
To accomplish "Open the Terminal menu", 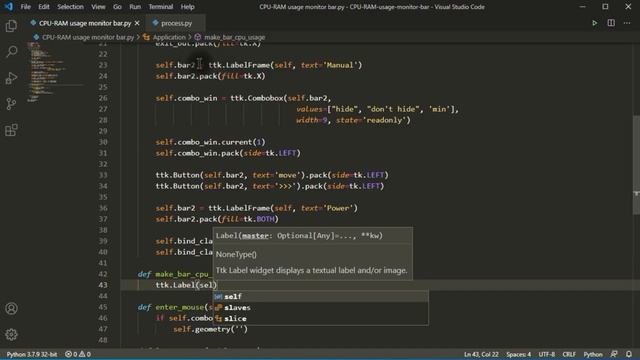I will 160,7.
